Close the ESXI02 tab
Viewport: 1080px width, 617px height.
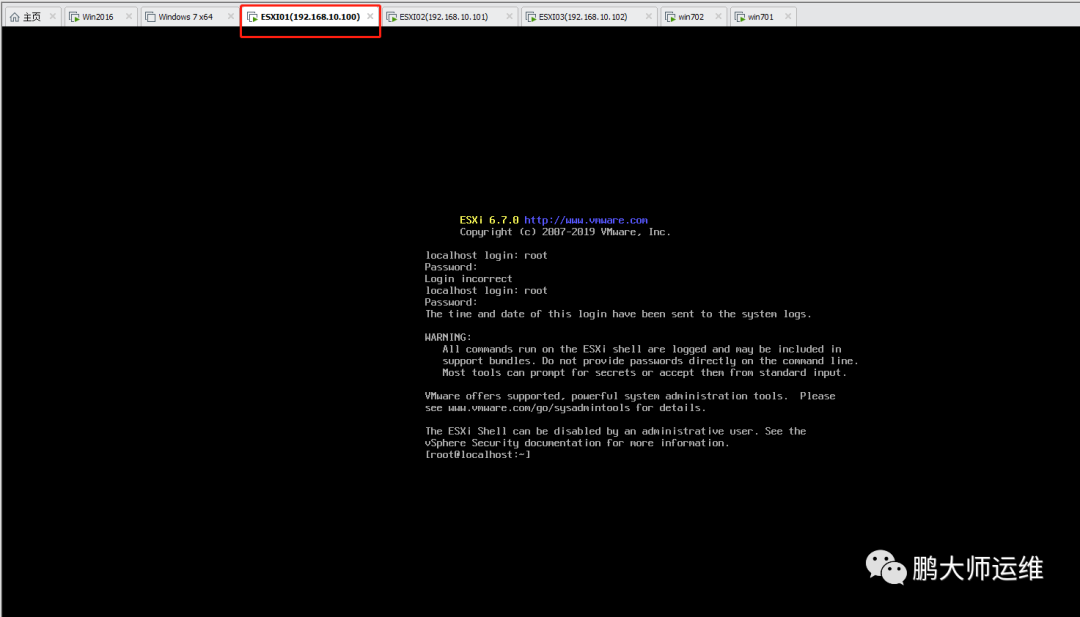tap(510, 17)
